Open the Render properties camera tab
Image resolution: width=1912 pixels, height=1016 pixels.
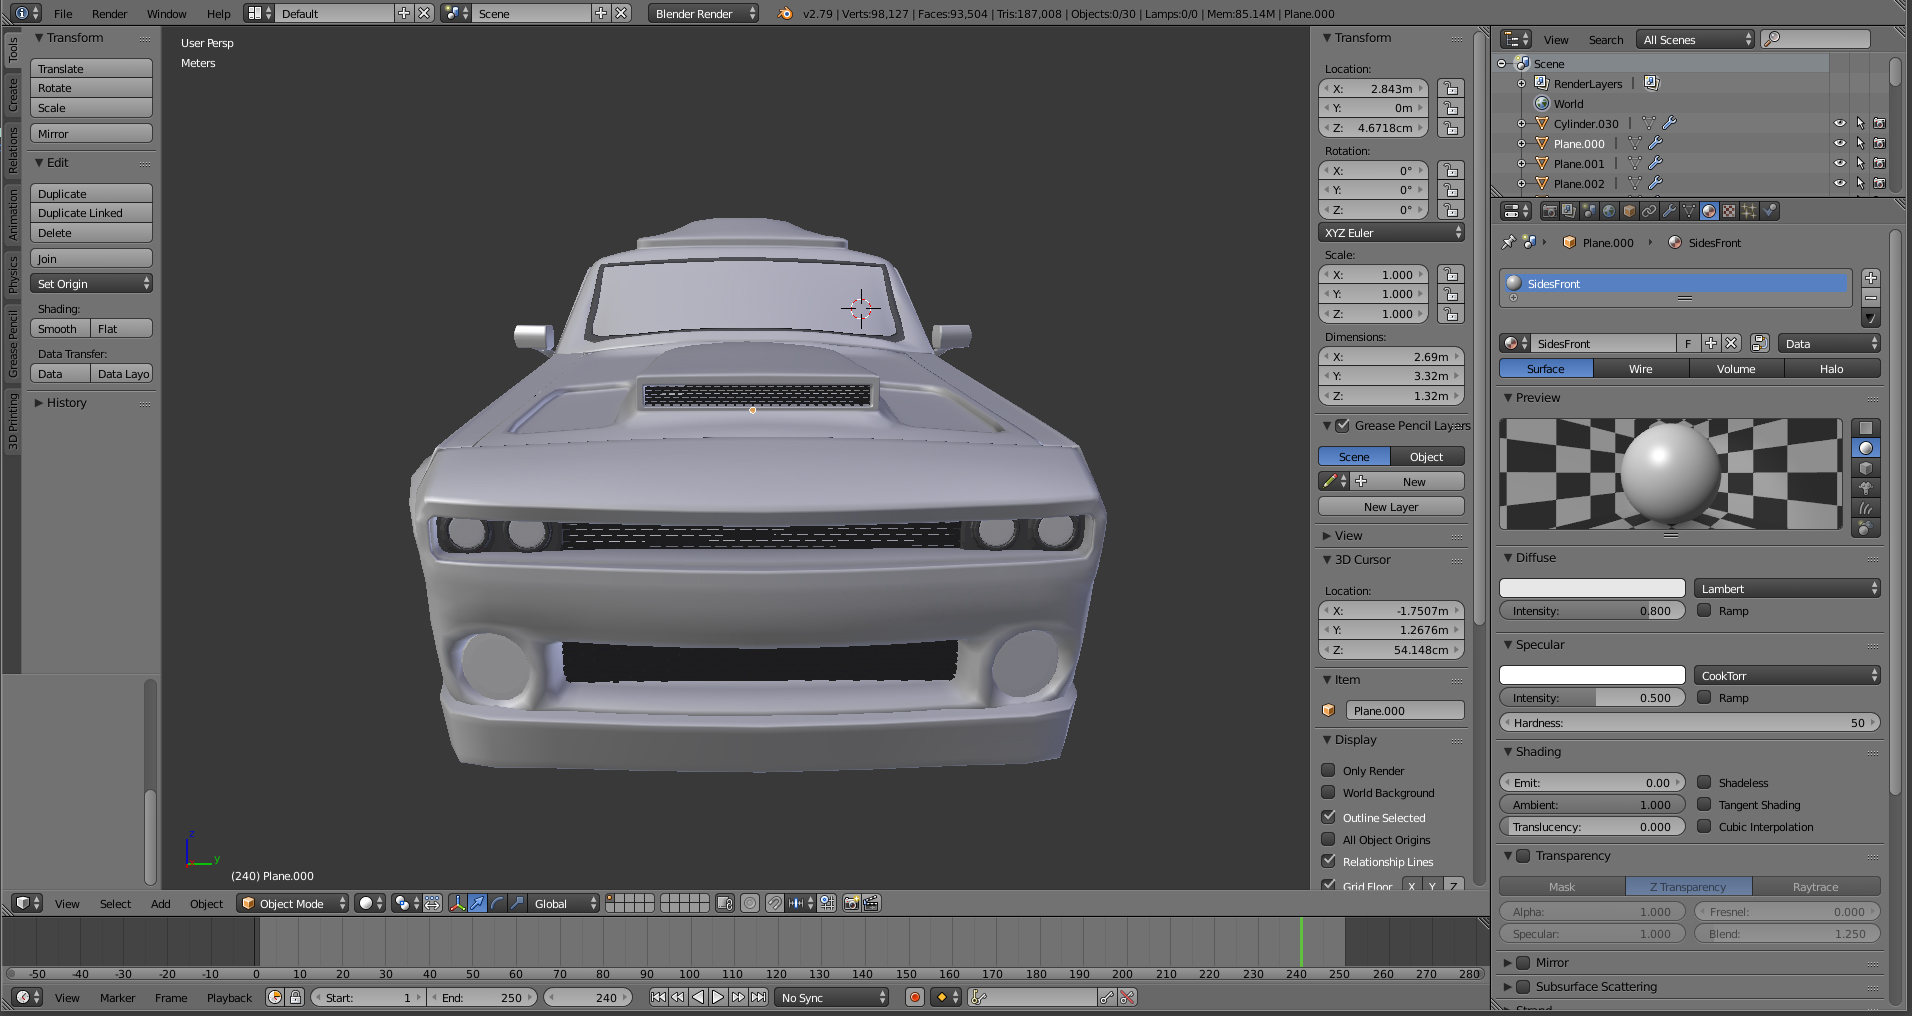[x=1549, y=211]
